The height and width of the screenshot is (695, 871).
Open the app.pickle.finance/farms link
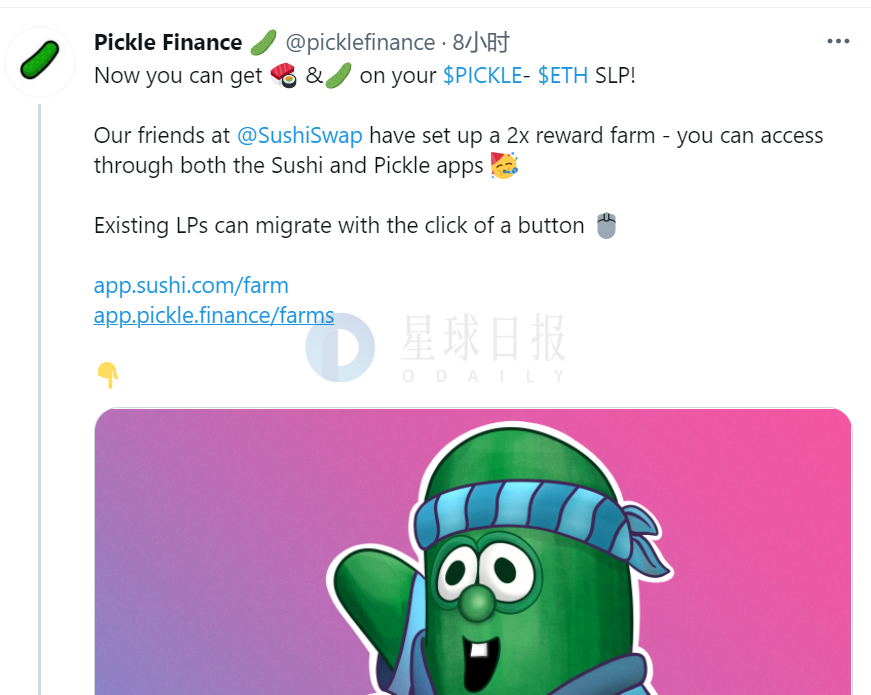tap(214, 316)
